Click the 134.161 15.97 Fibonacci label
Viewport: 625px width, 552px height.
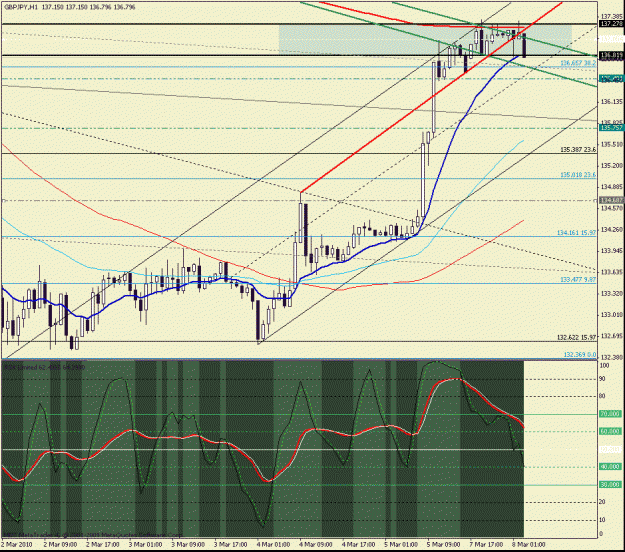click(x=576, y=232)
